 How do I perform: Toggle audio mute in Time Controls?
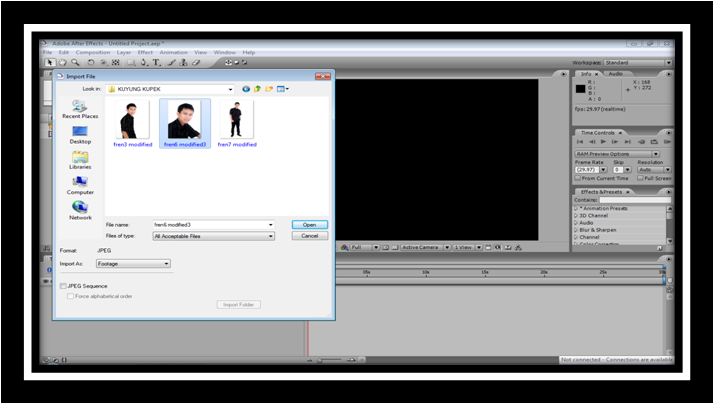click(642, 142)
